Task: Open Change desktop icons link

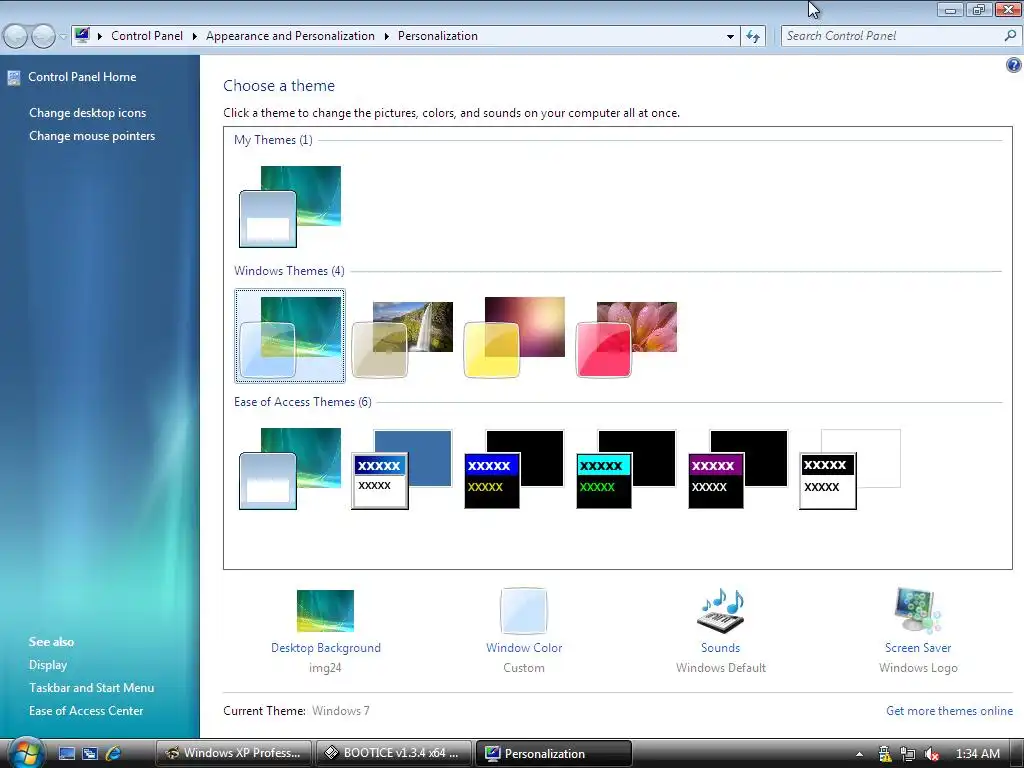Action: (88, 113)
